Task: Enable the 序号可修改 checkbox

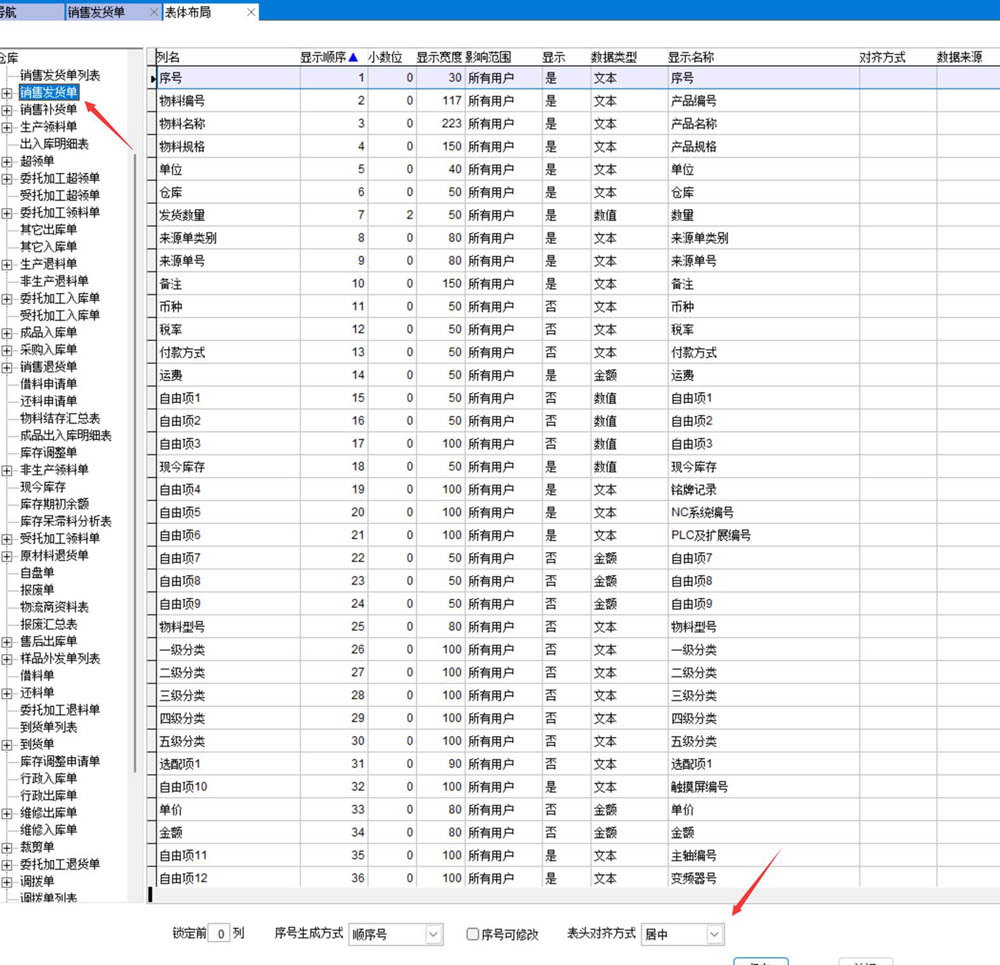Action: 473,934
